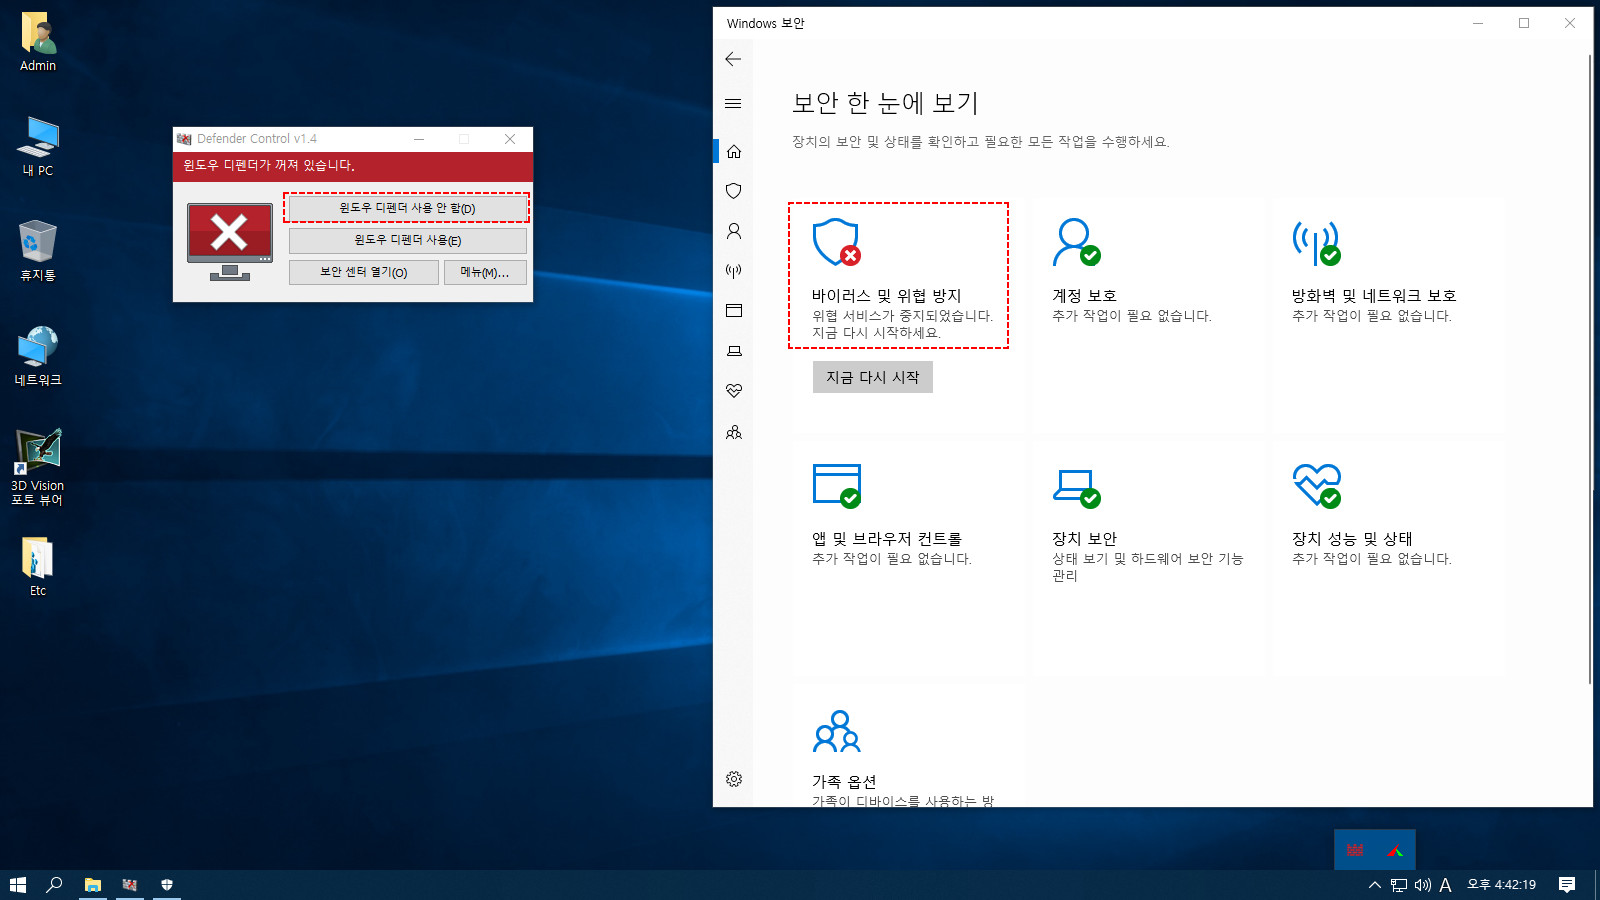Click the firewall antenna icon tile
Screen dimensions: 1600x900
pos(1316,242)
